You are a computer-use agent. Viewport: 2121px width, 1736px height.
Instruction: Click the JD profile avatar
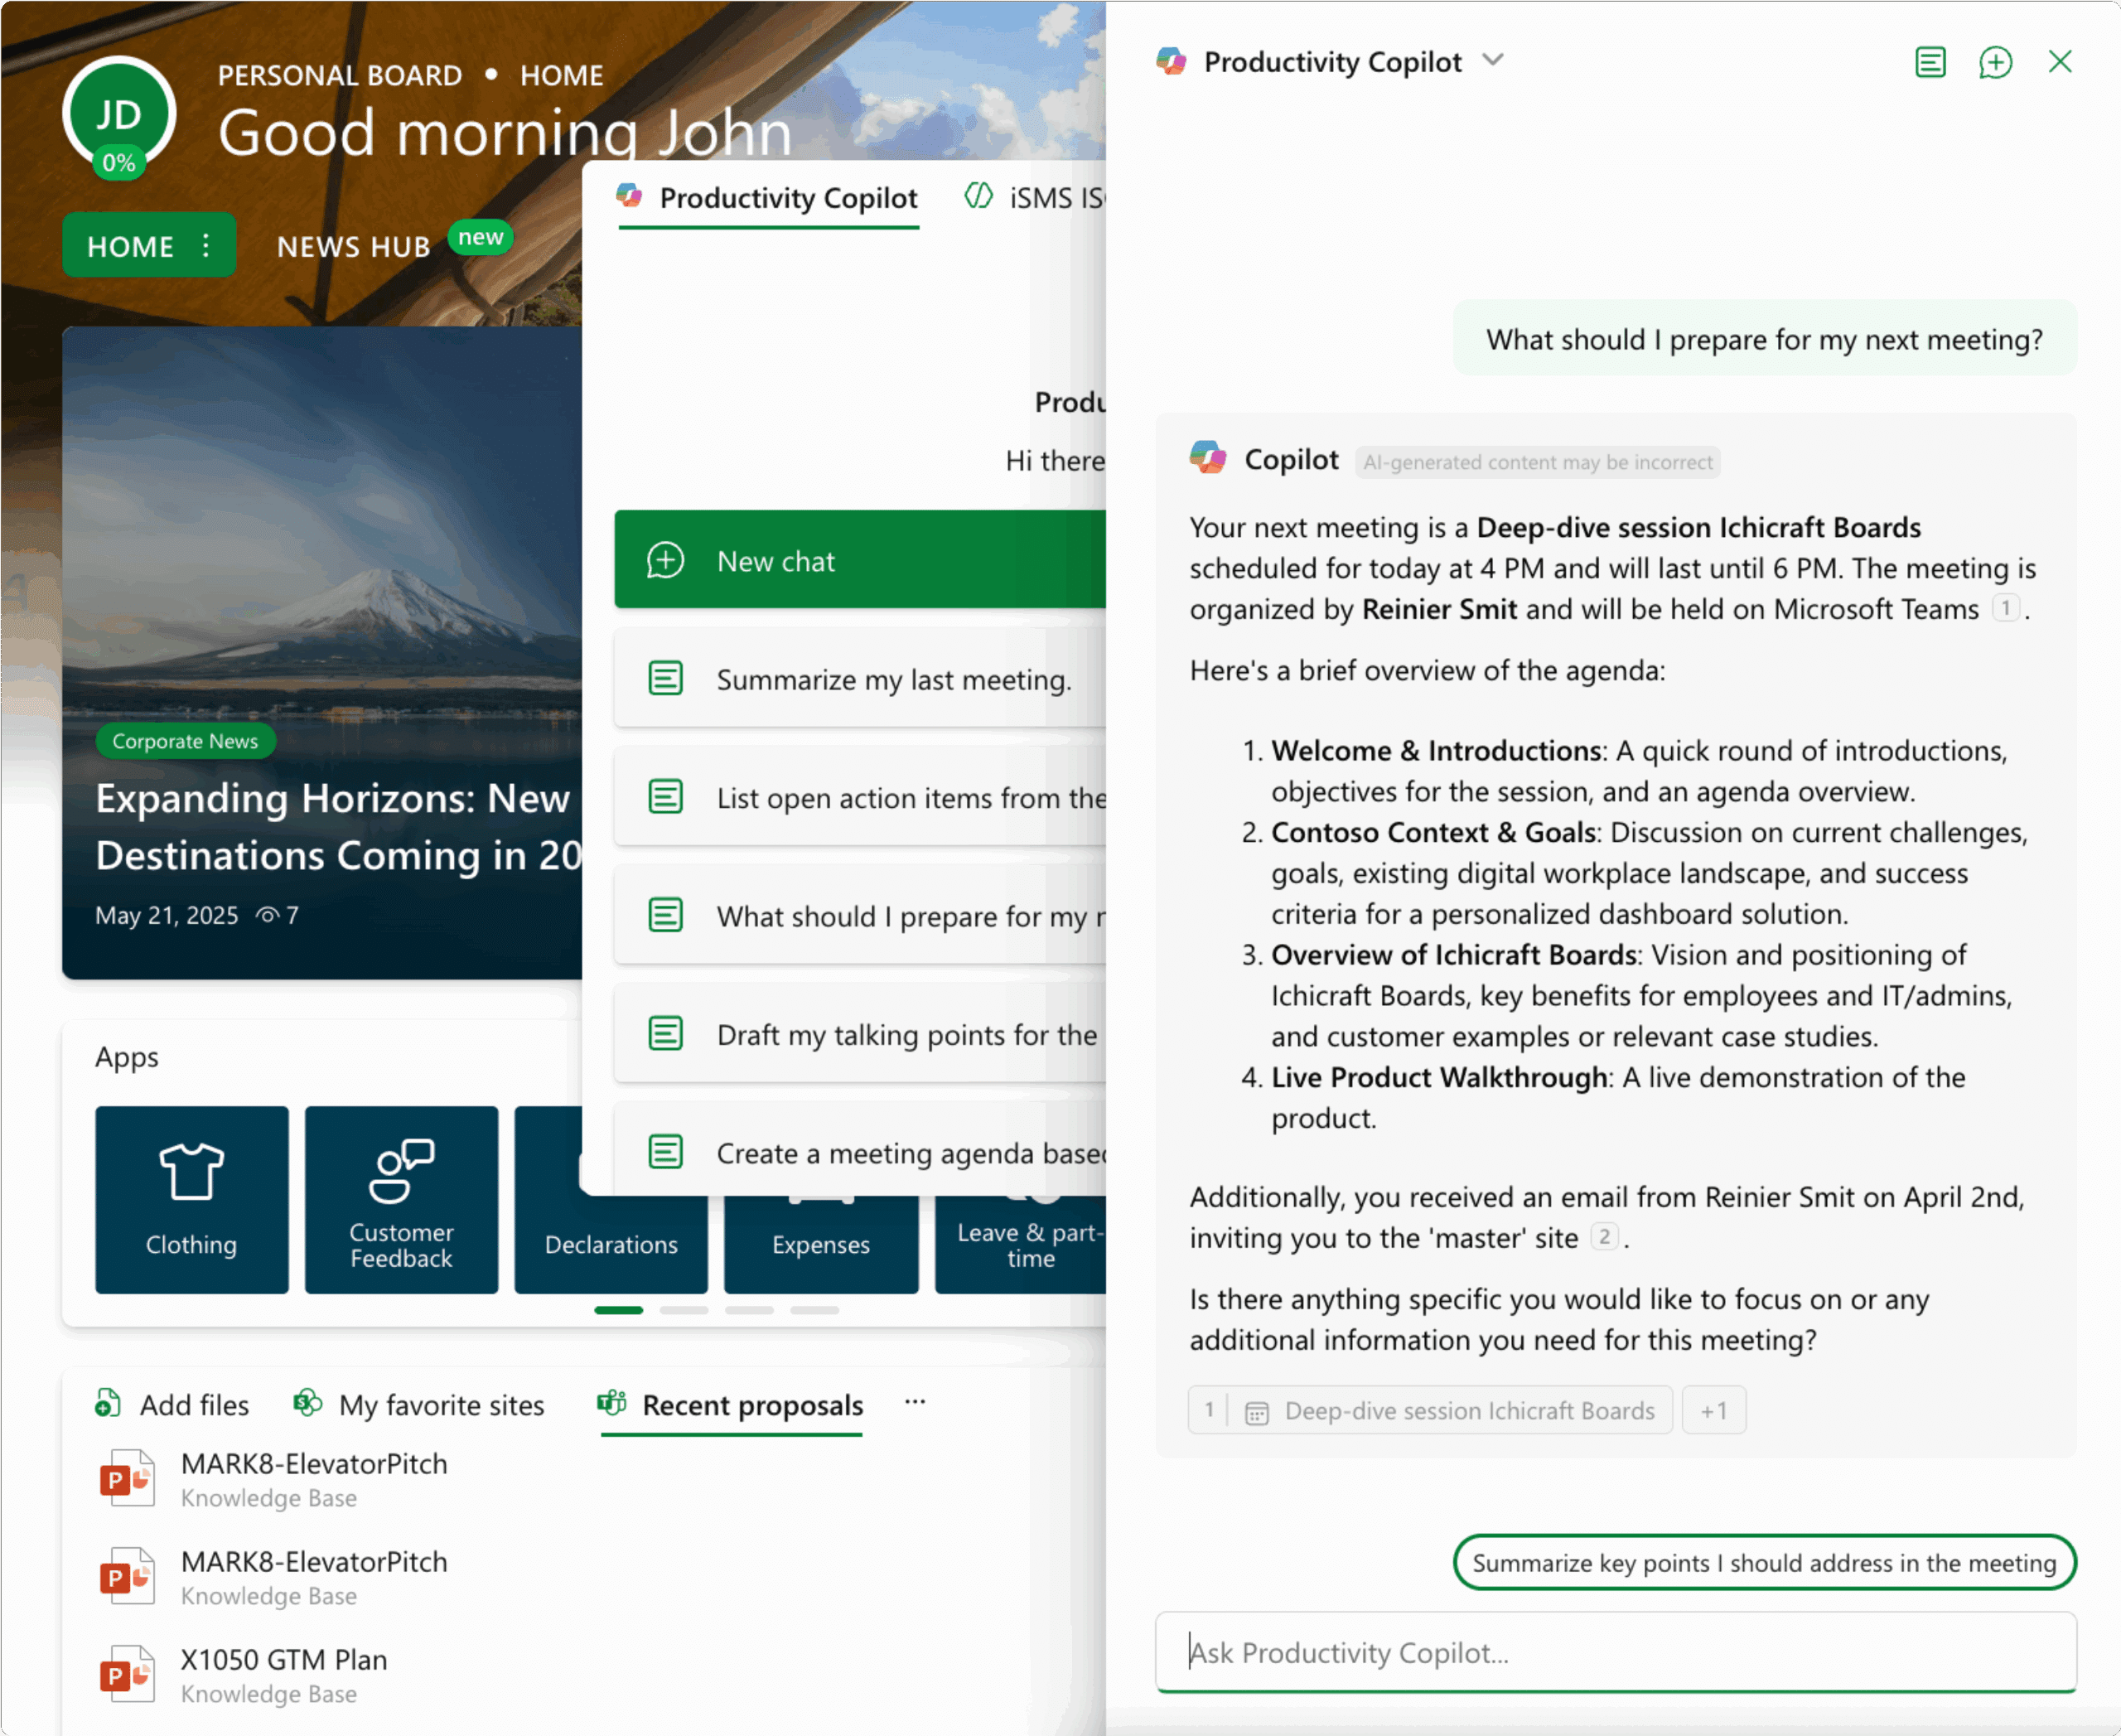pos(119,114)
